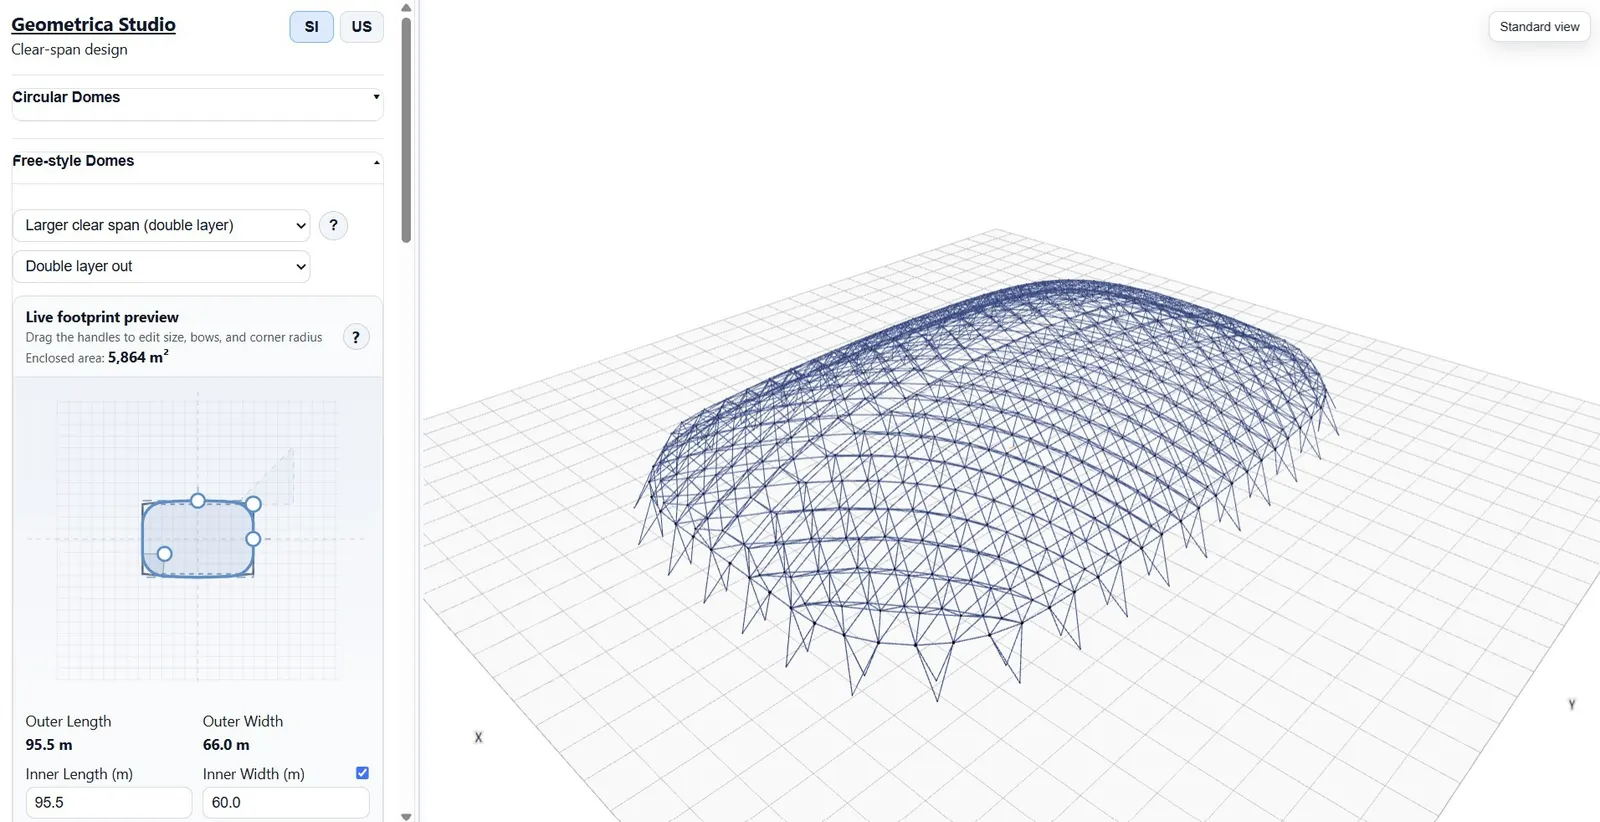Click the top-edge bow handle in footprint preview
The height and width of the screenshot is (822, 1600).
point(198,500)
